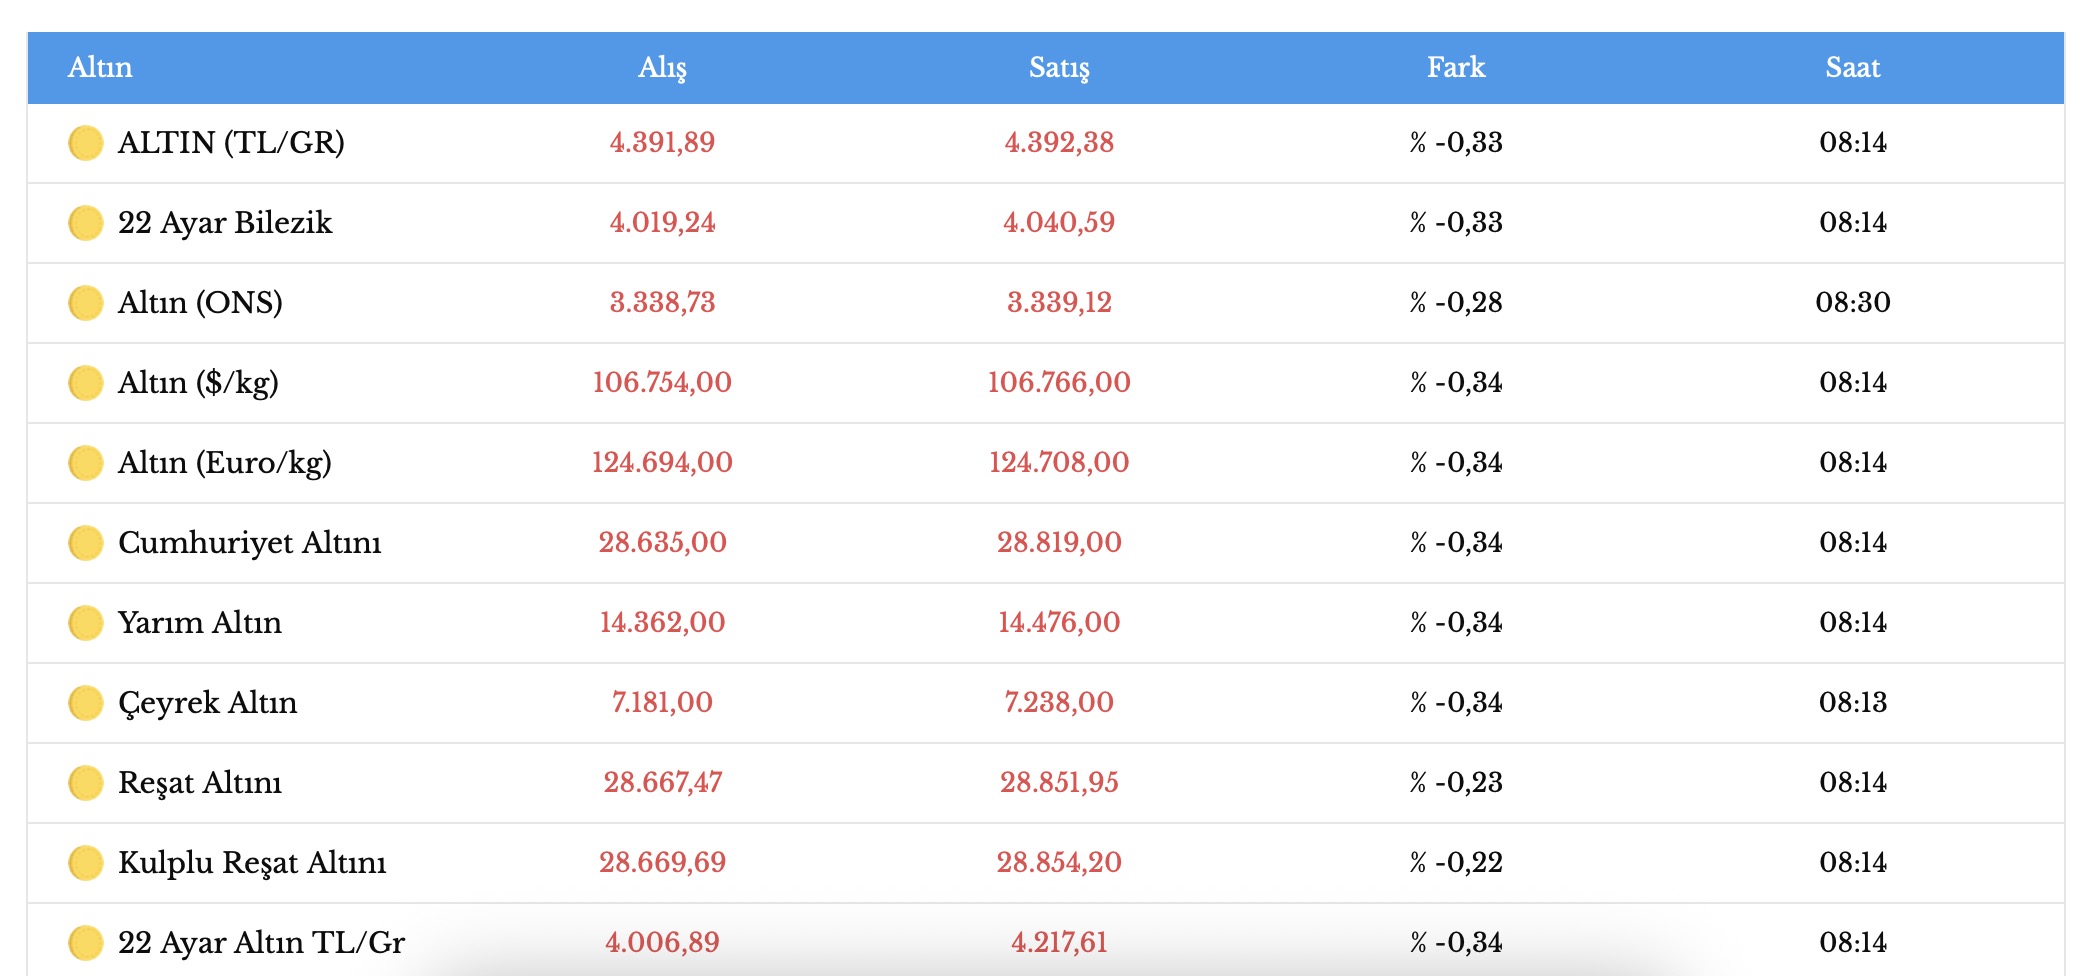Open the Reşat Altını link
This screenshot has width=2088, height=976.
200,783
